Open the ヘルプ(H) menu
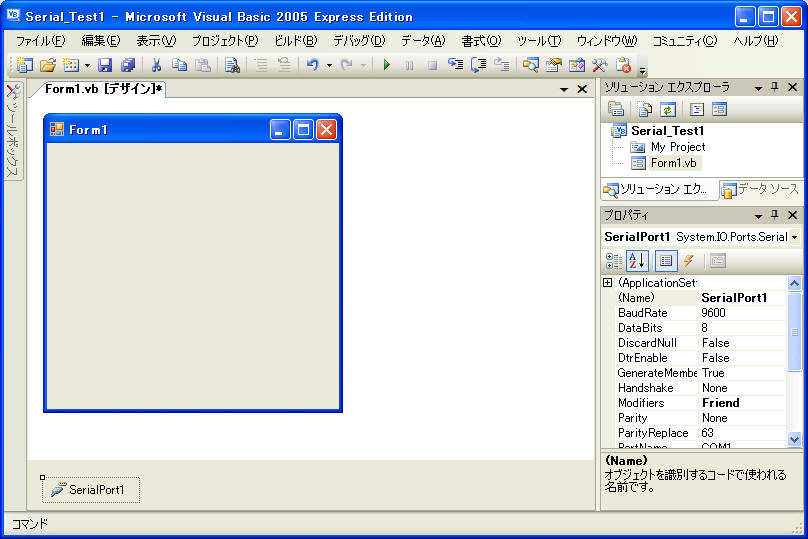The height and width of the screenshot is (539, 808). 755,41
